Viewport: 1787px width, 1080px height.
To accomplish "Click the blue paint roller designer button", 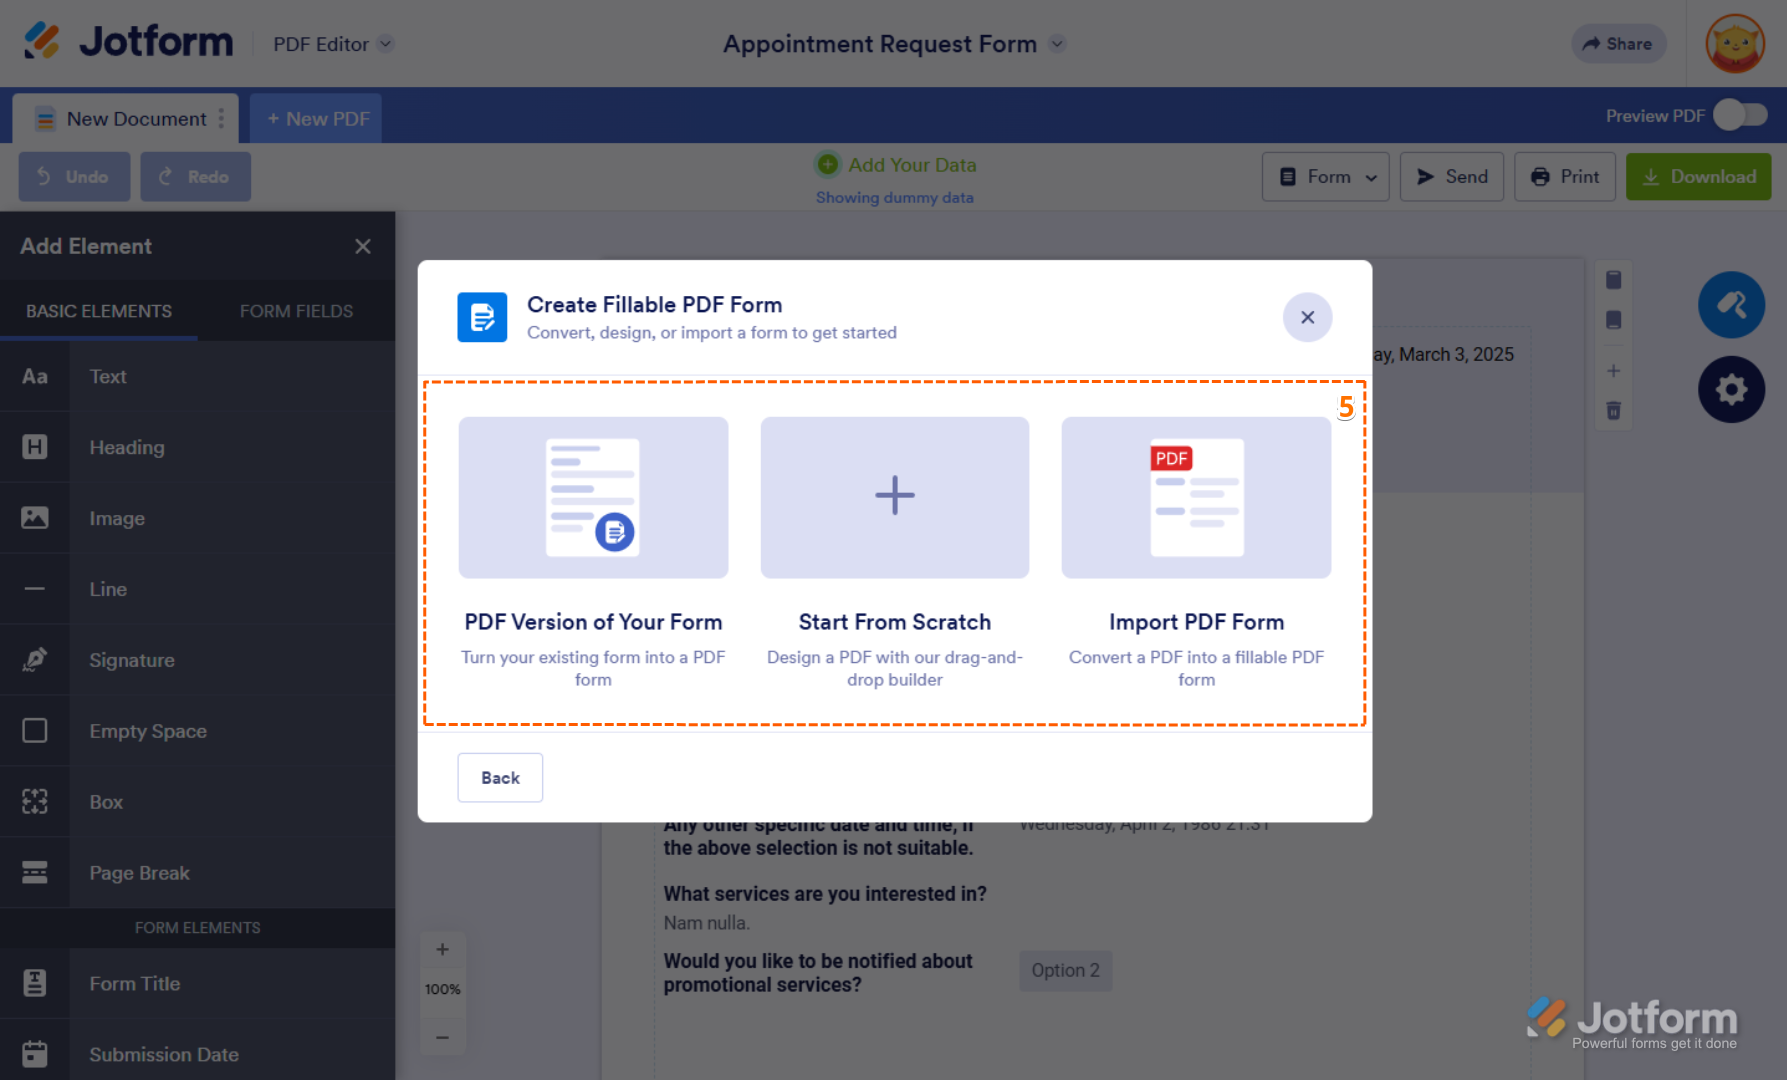I will click(1731, 305).
